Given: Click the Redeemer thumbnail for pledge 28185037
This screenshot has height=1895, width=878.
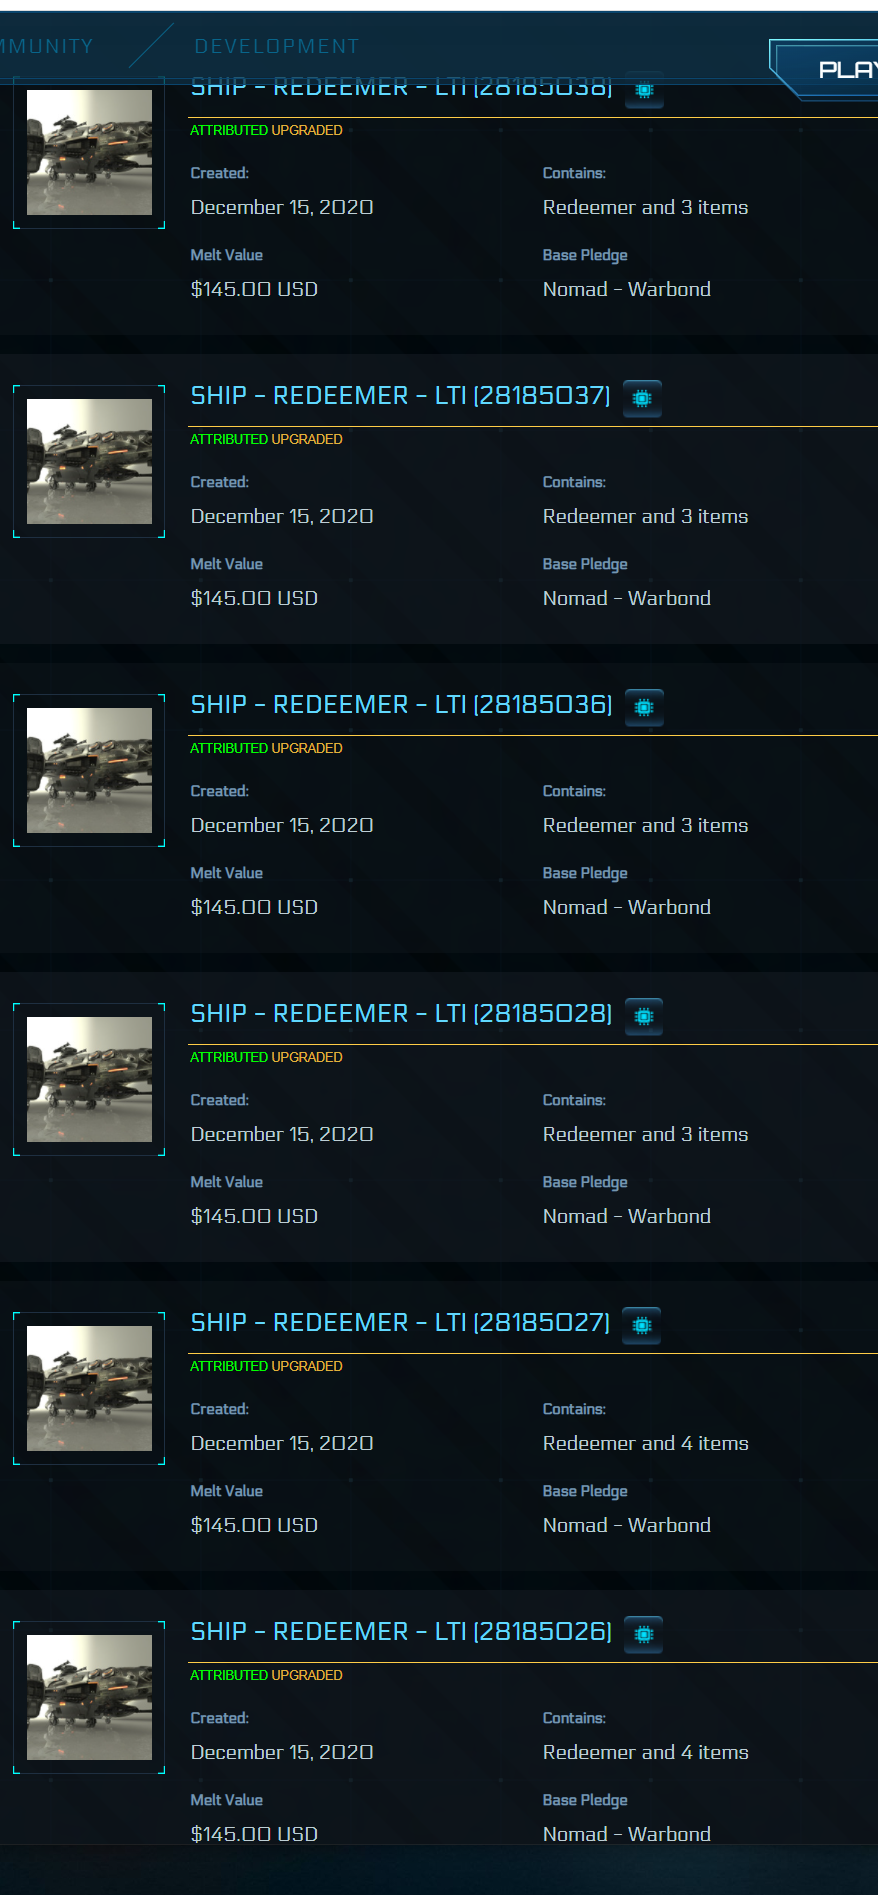Looking at the screenshot, I should (x=89, y=461).
